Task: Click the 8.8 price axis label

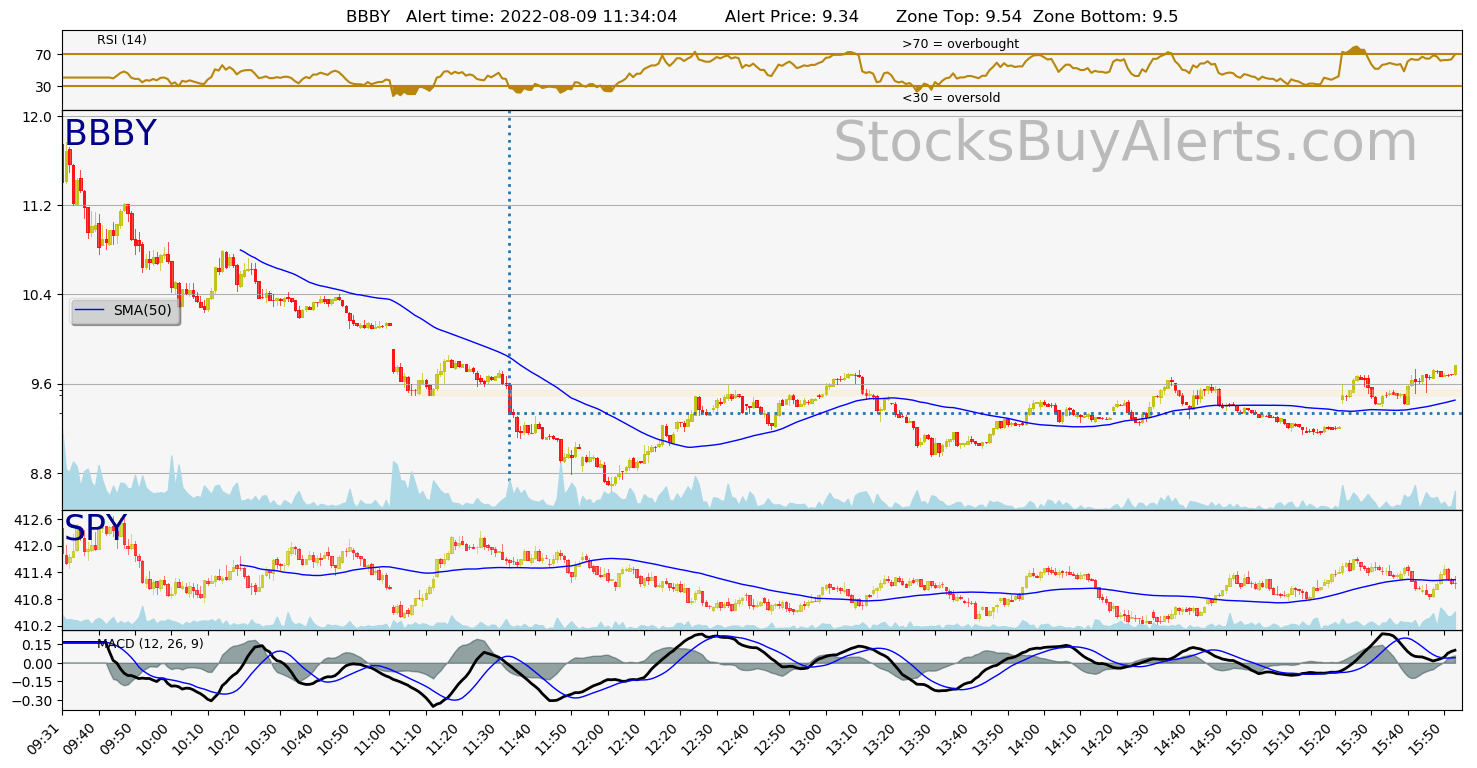Action: pos(42,474)
